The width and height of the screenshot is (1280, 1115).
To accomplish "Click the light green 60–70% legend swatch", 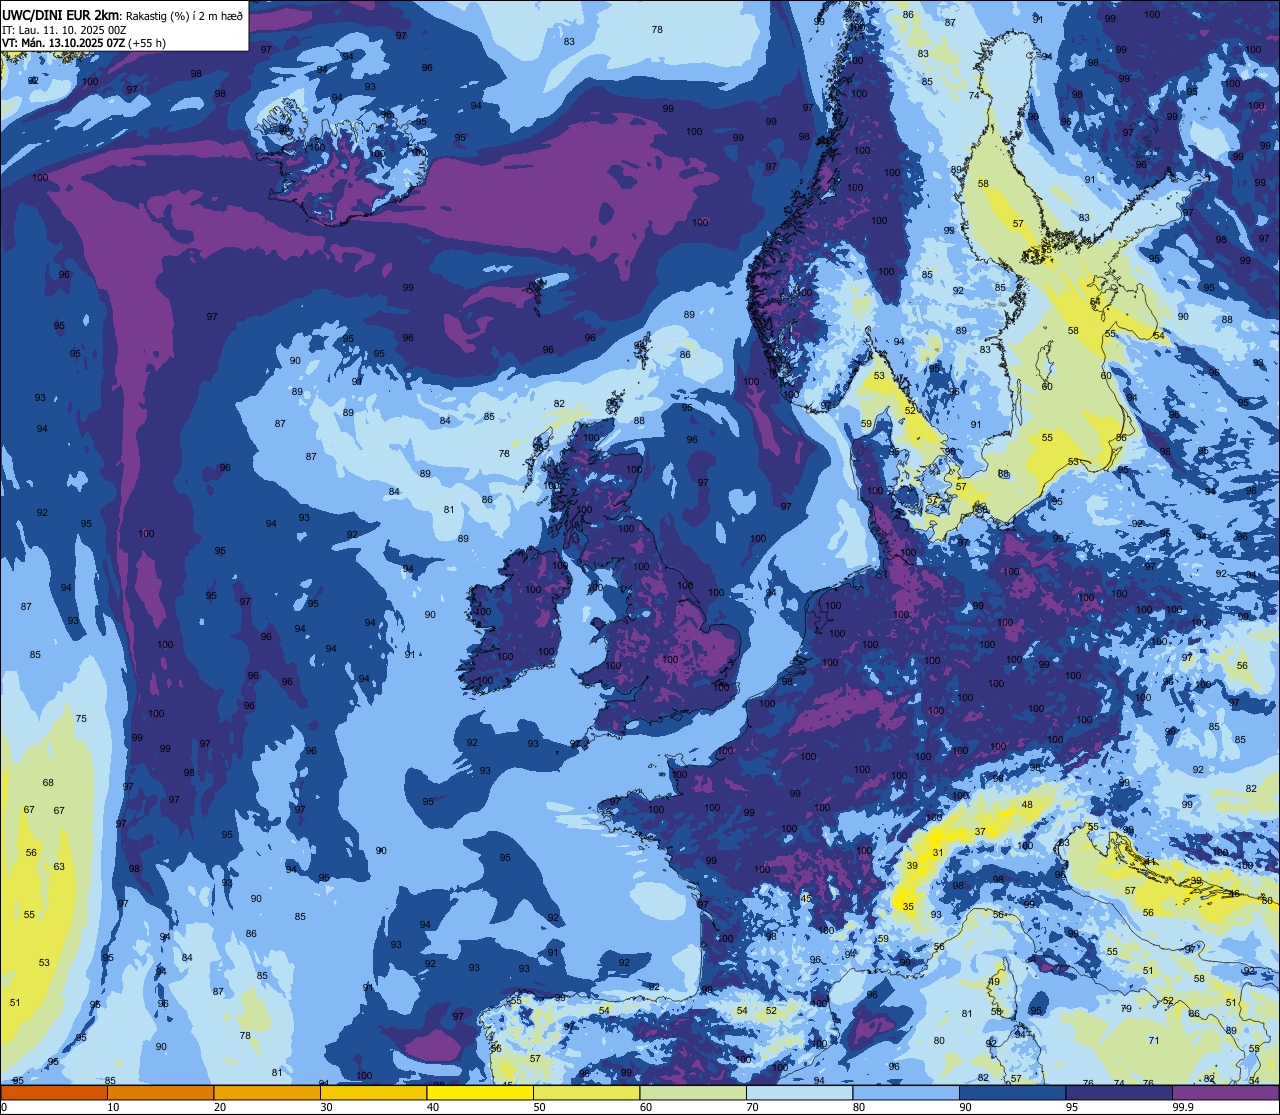I will click(693, 1092).
